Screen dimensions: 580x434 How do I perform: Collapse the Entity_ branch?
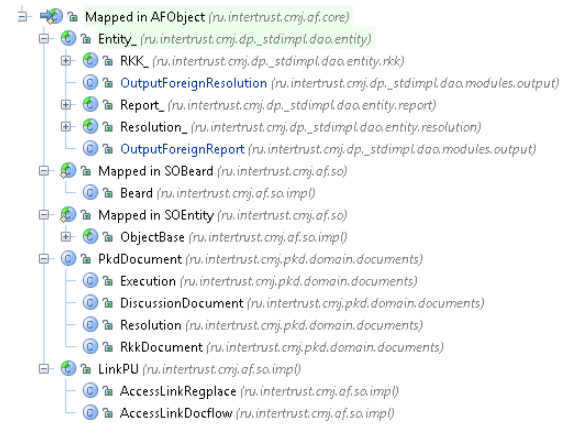pyautogui.click(x=44, y=38)
